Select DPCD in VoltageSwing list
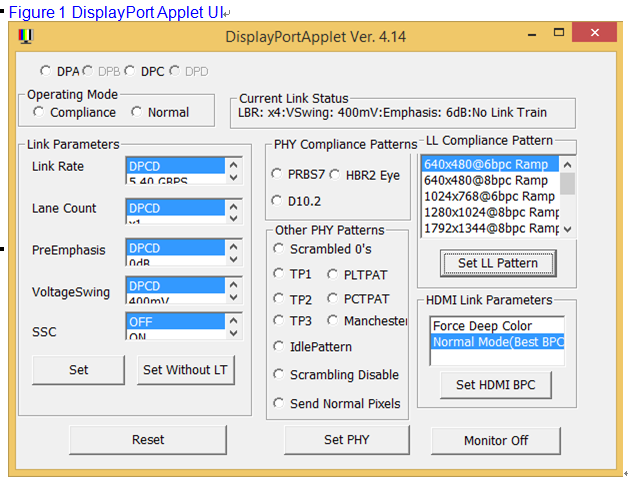Screen dimensions: 628x483 (x=176, y=286)
